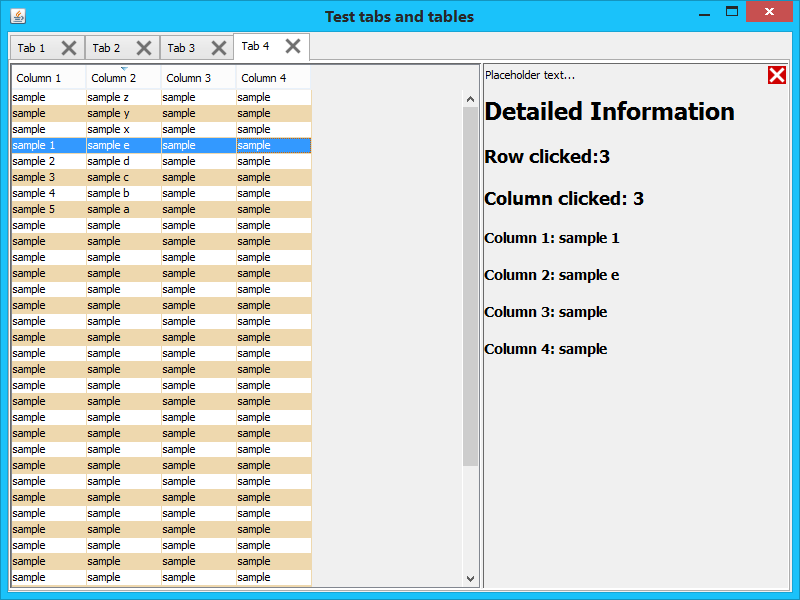This screenshot has height=600, width=800.
Task: Maximize the Test tabs and tables window
Action: (x=732, y=12)
